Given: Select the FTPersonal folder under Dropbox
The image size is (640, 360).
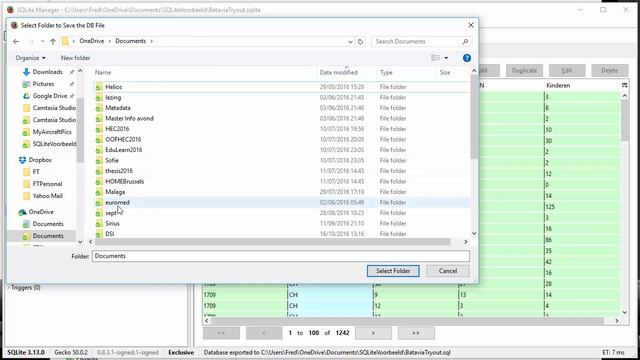Looking at the screenshot, I should [47, 184].
